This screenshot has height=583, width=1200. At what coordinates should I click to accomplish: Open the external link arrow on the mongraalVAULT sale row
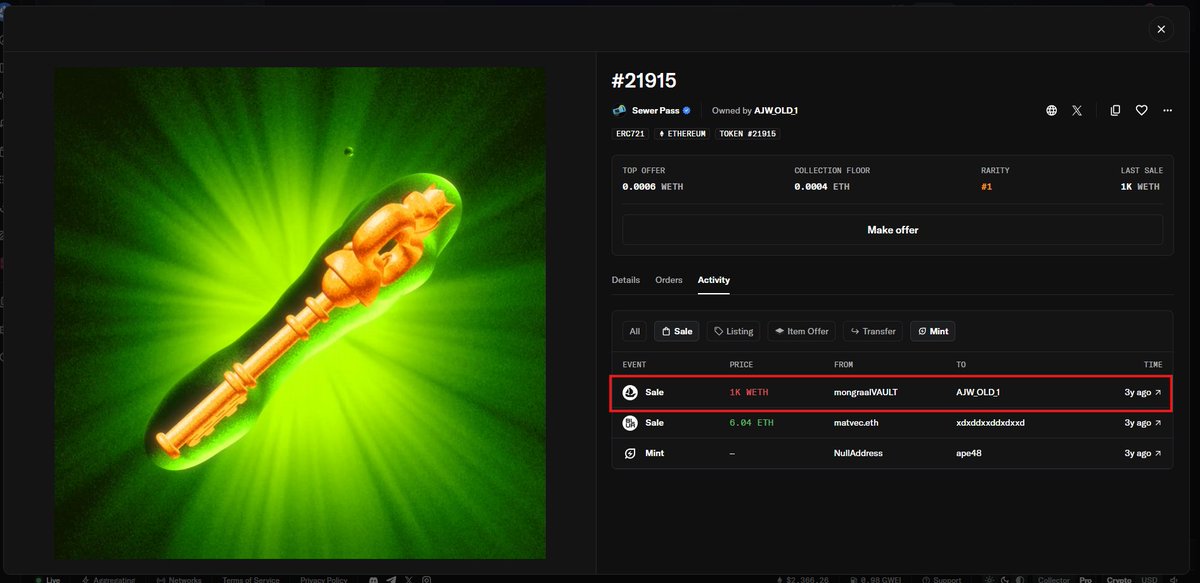tap(1159, 393)
